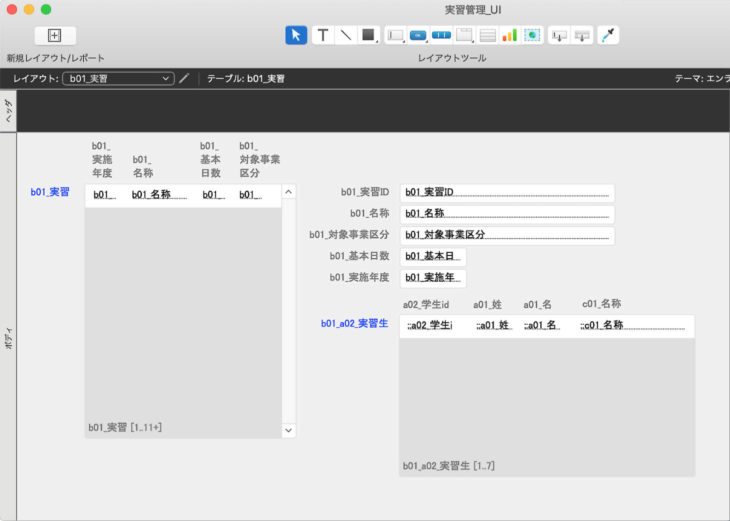Pick the Line drawing tool
Viewport: 730px width, 521px height.
pos(345,35)
